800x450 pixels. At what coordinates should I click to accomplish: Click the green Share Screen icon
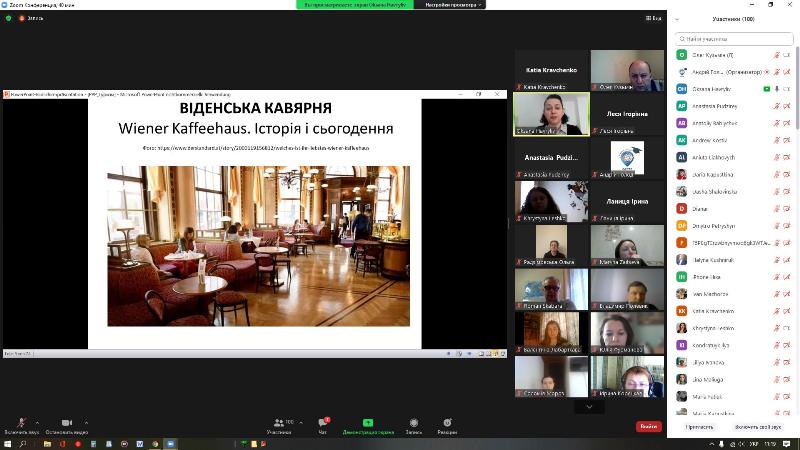pyautogui.click(x=368, y=422)
